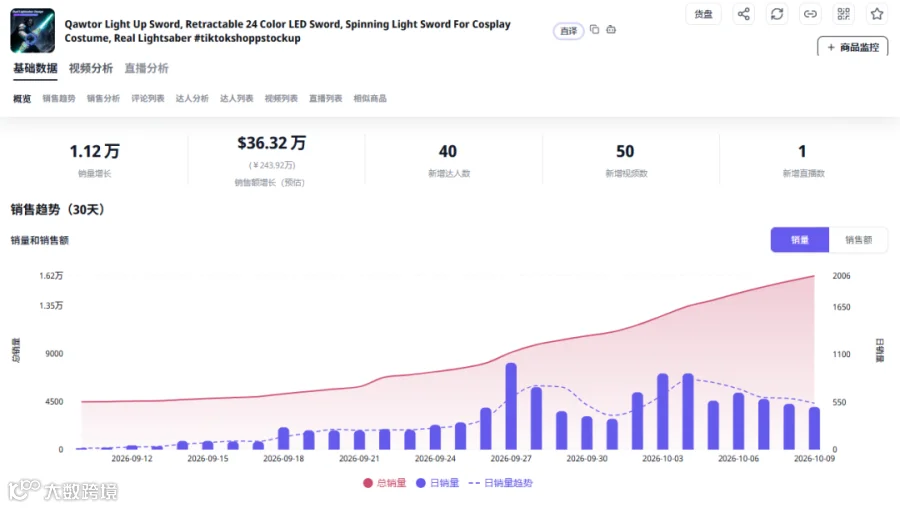Open the lightsaber product thumbnail

coord(33,30)
